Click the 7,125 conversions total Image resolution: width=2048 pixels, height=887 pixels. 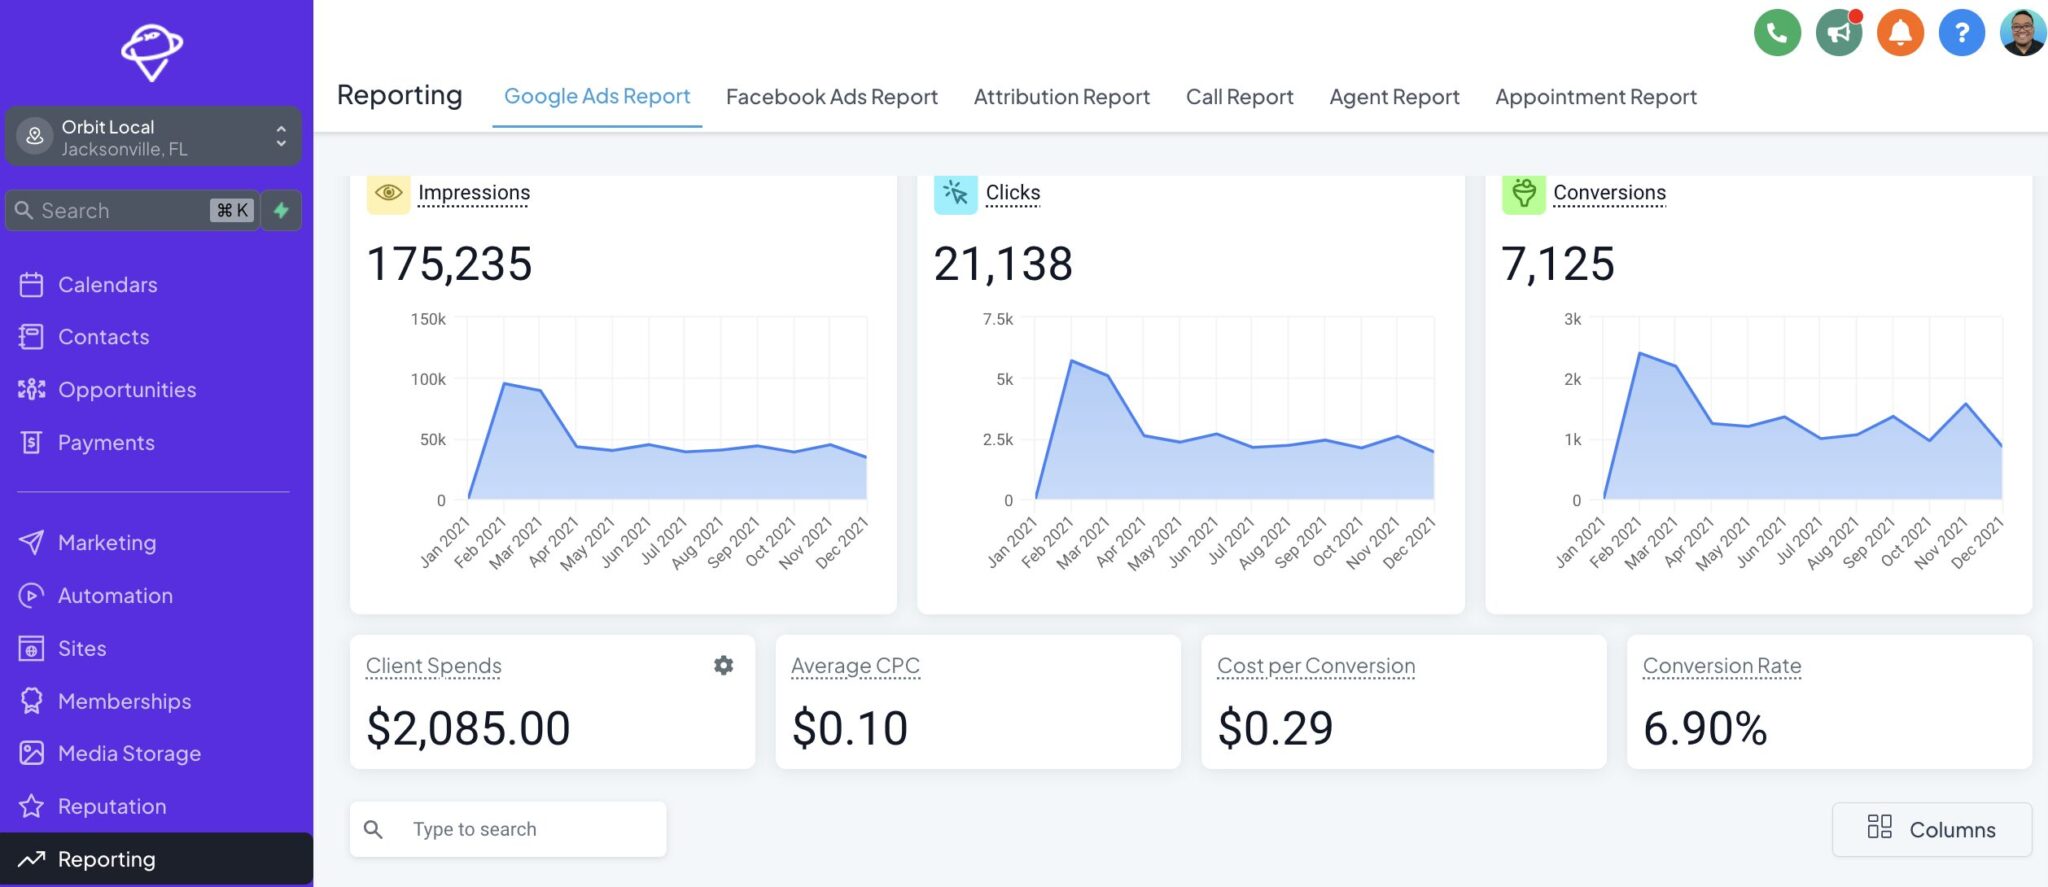pyautogui.click(x=1558, y=264)
